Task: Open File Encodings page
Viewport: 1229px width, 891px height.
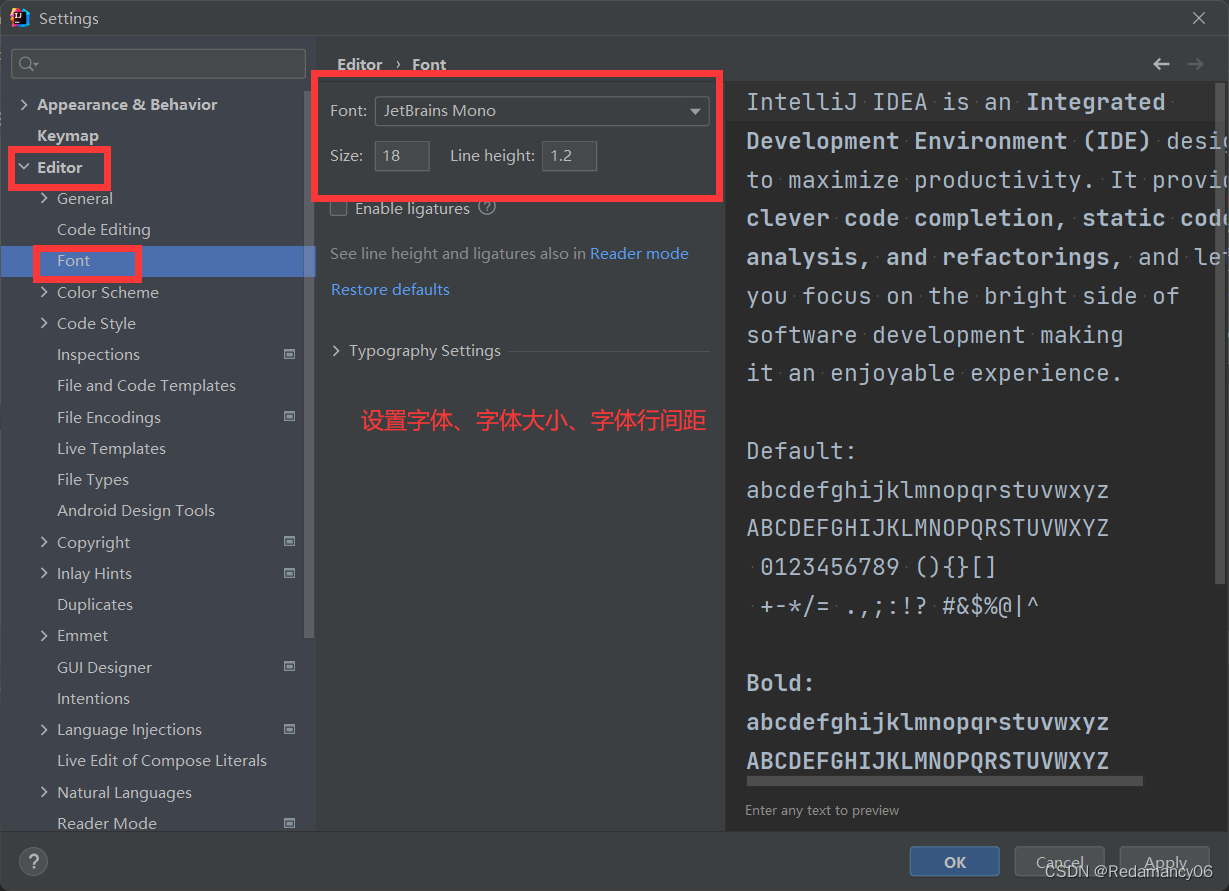Action: pyautogui.click(x=109, y=417)
